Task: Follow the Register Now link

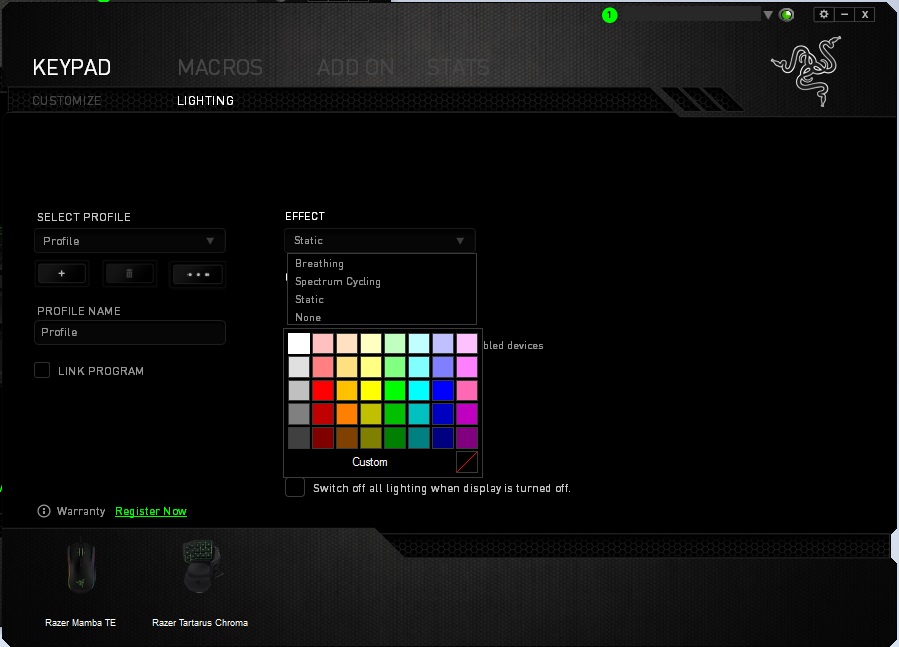Action: tap(151, 511)
